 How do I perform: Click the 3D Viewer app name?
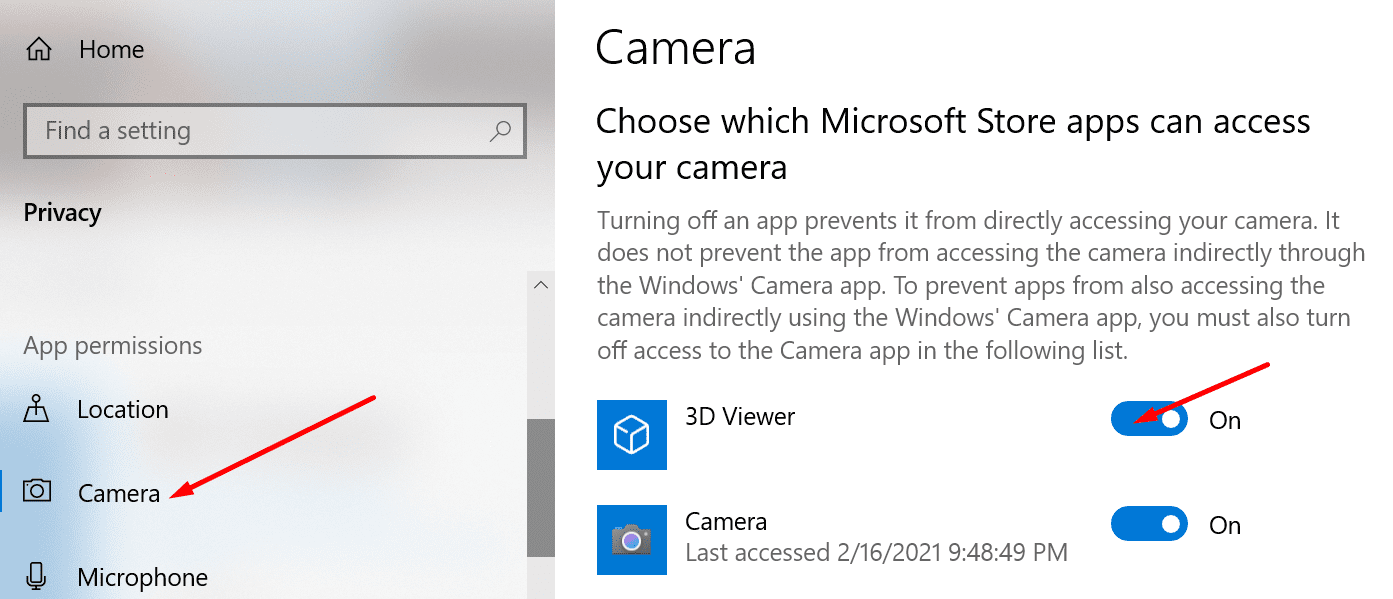(x=740, y=416)
